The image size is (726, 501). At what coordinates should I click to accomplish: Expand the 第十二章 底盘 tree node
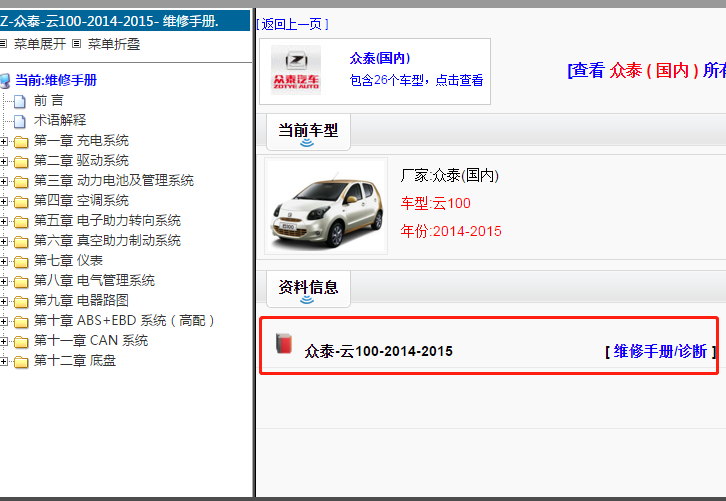(4, 361)
